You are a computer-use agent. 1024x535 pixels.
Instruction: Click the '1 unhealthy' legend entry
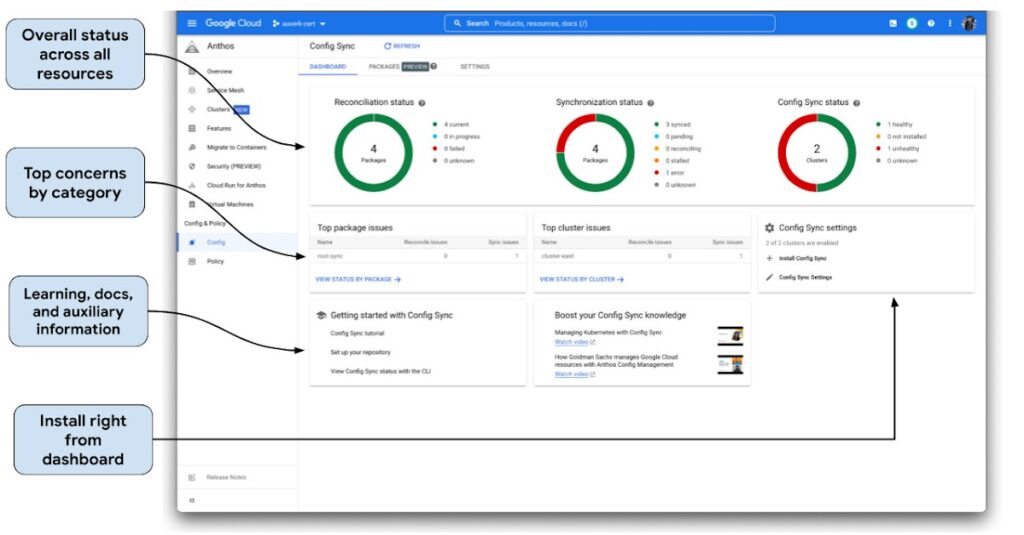click(x=897, y=148)
